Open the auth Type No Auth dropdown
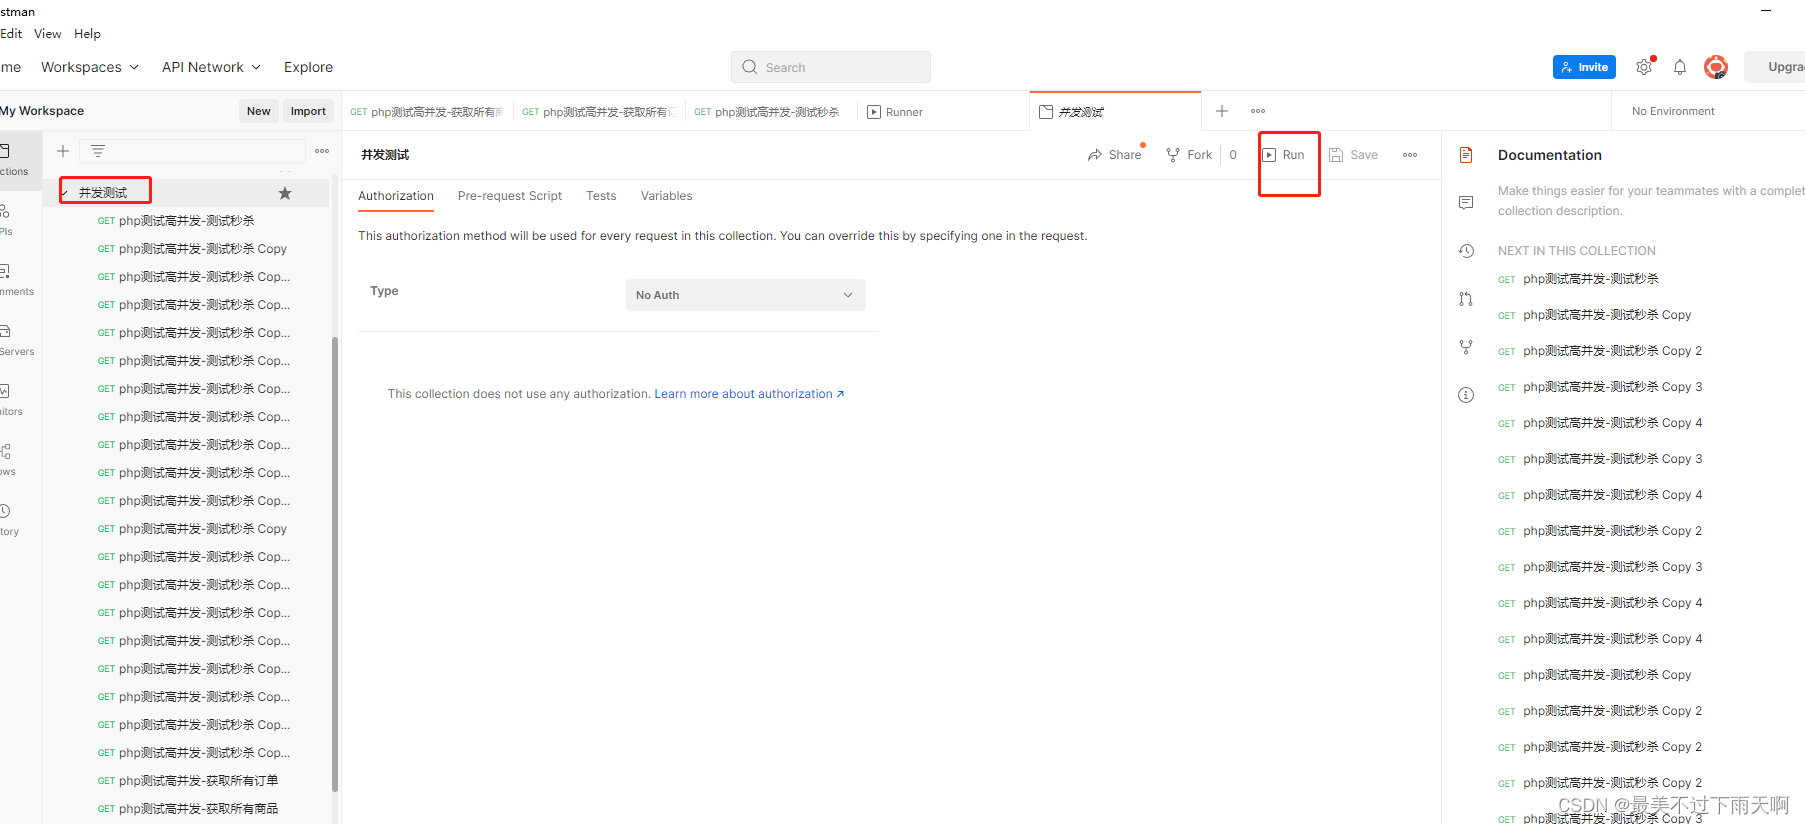Viewport: 1805px width, 824px height. click(745, 295)
